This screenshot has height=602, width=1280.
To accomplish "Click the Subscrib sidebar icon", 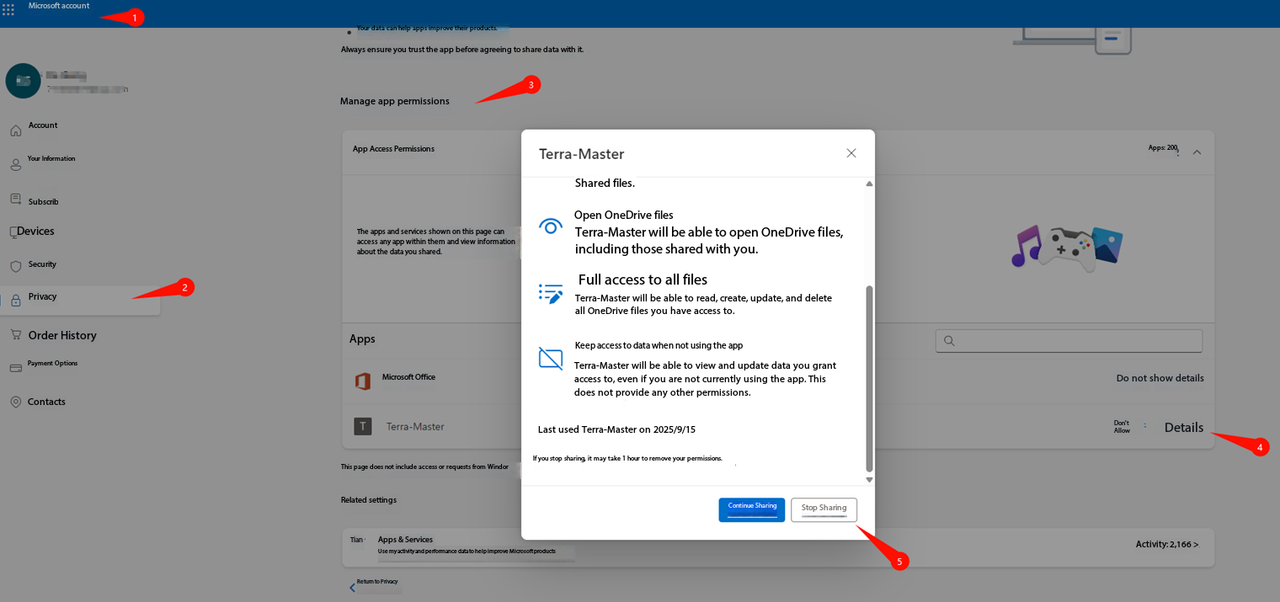I will 16,200.
